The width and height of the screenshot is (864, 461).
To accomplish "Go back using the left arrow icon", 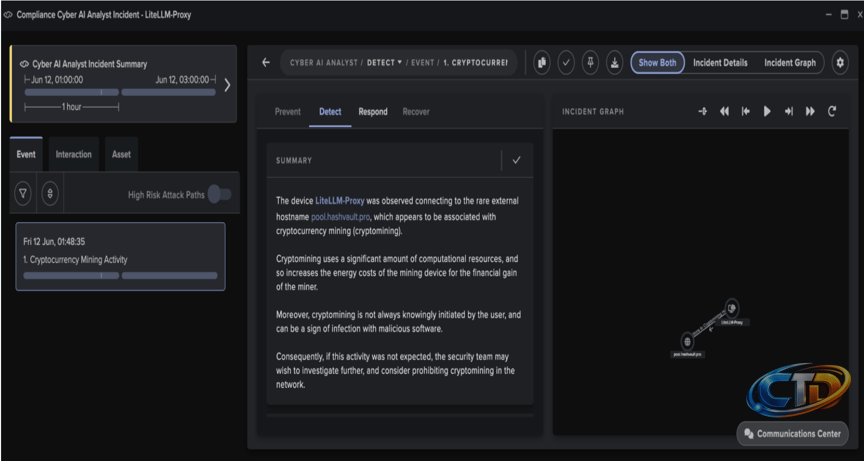I will (266, 63).
